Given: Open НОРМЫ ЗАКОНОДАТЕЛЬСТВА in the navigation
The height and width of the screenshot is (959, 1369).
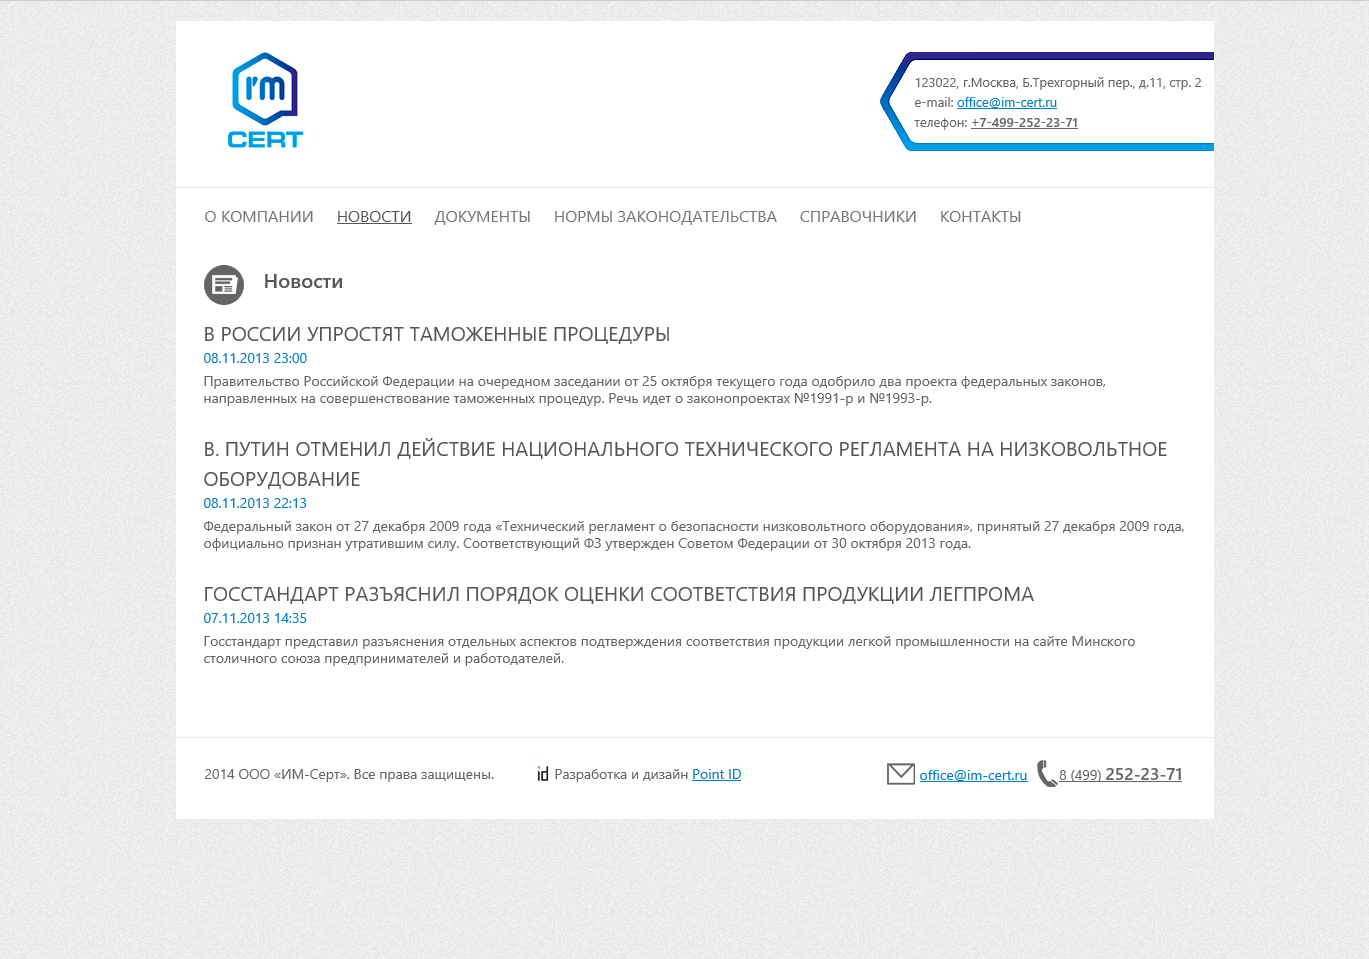Looking at the screenshot, I should 665,217.
